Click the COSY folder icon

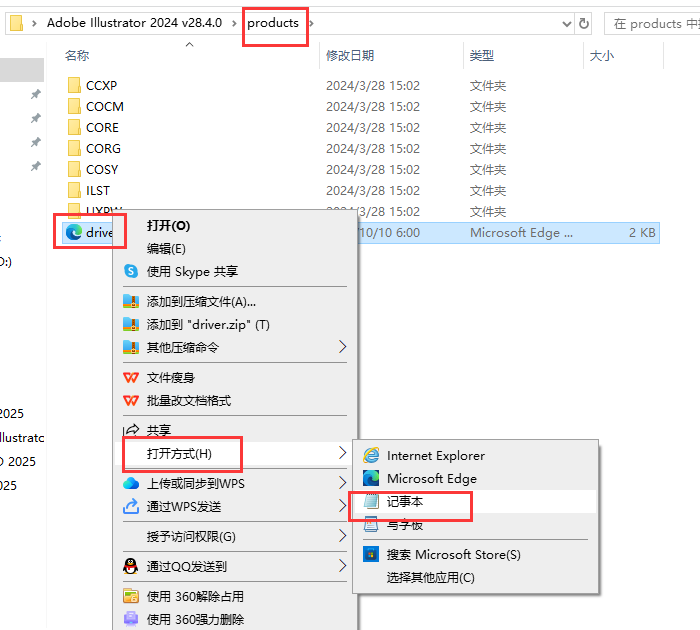[x=74, y=169]
